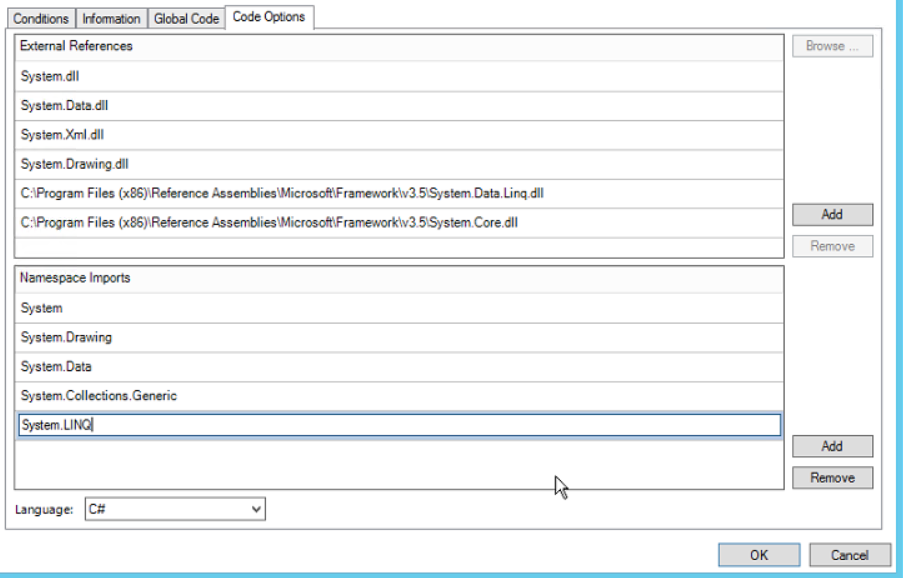903x578 pixels.
Task: Select the System.dll reference row
Action: [x=399, y=76]
